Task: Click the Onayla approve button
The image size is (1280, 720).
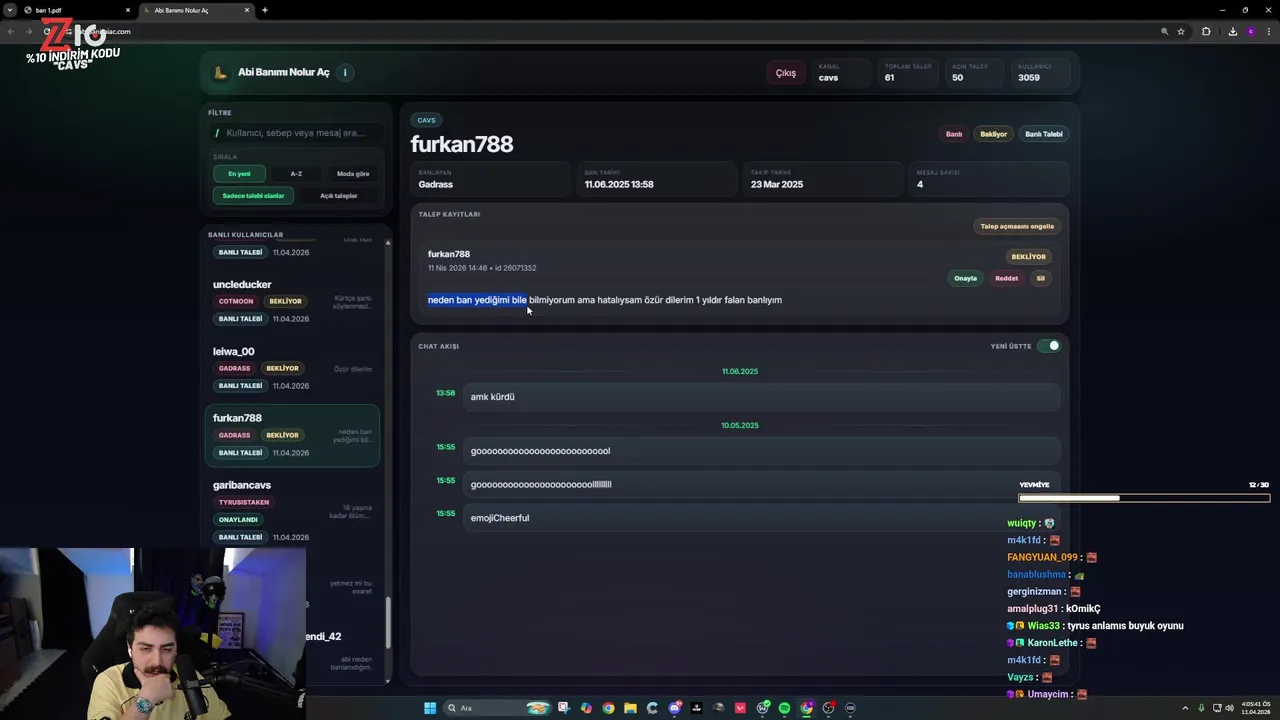Action: 965,278
